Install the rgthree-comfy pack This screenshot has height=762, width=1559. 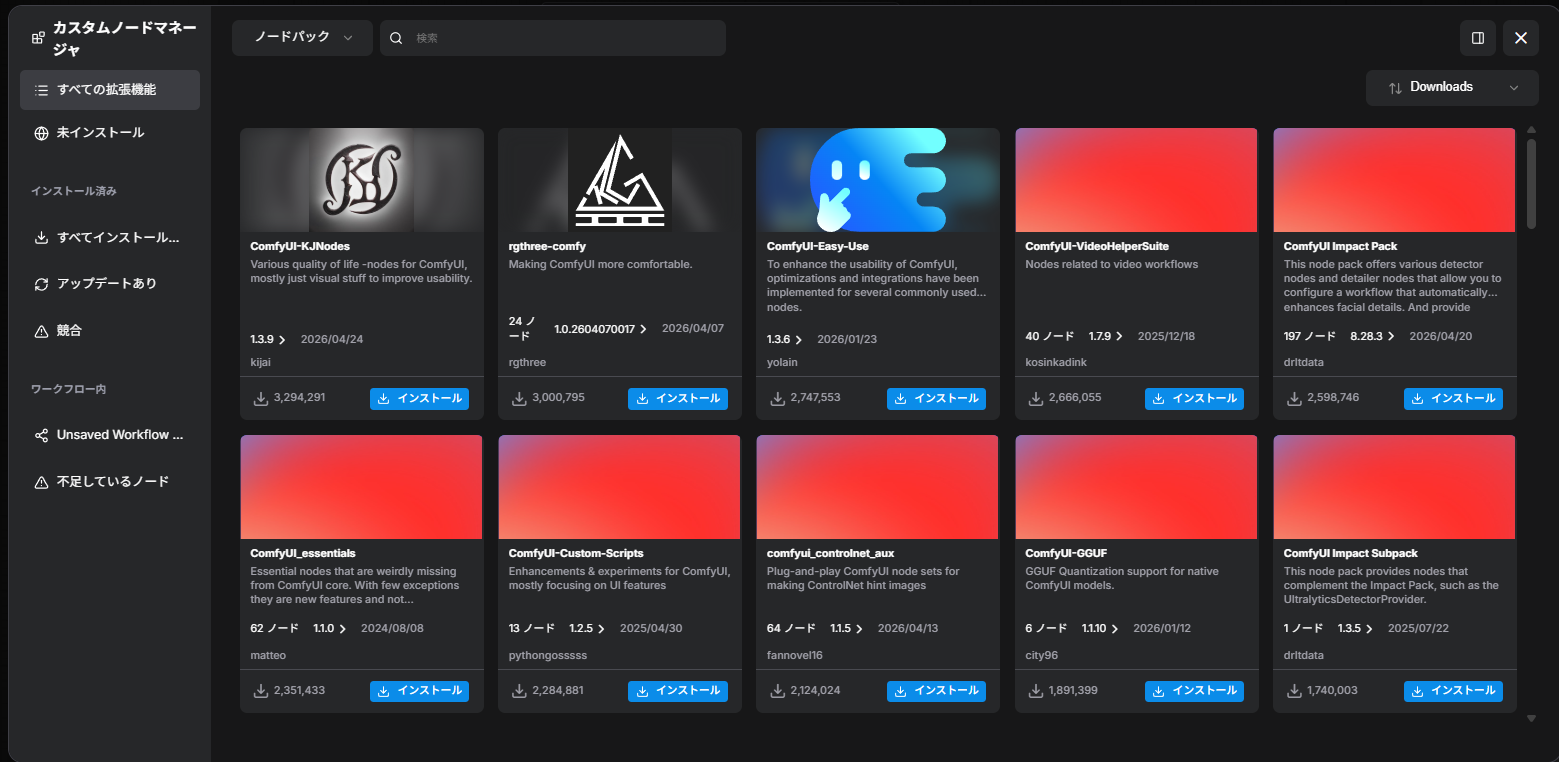[x=678, y=398]
